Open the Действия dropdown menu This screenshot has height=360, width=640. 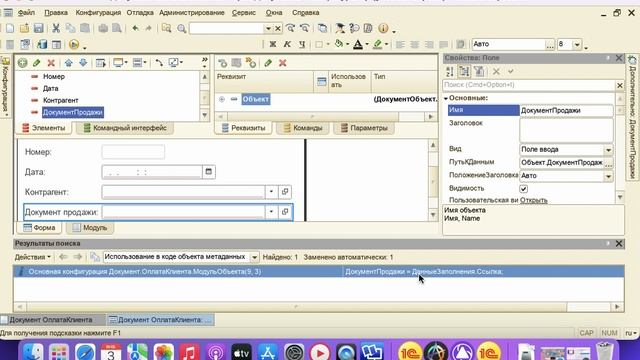[x=33, y=257]
